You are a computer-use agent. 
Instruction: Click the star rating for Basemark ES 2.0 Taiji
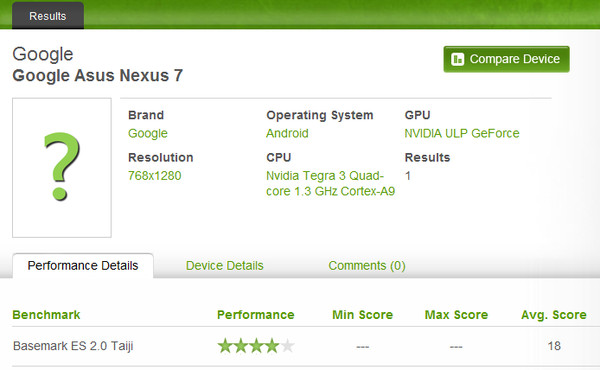pos(256,346)
